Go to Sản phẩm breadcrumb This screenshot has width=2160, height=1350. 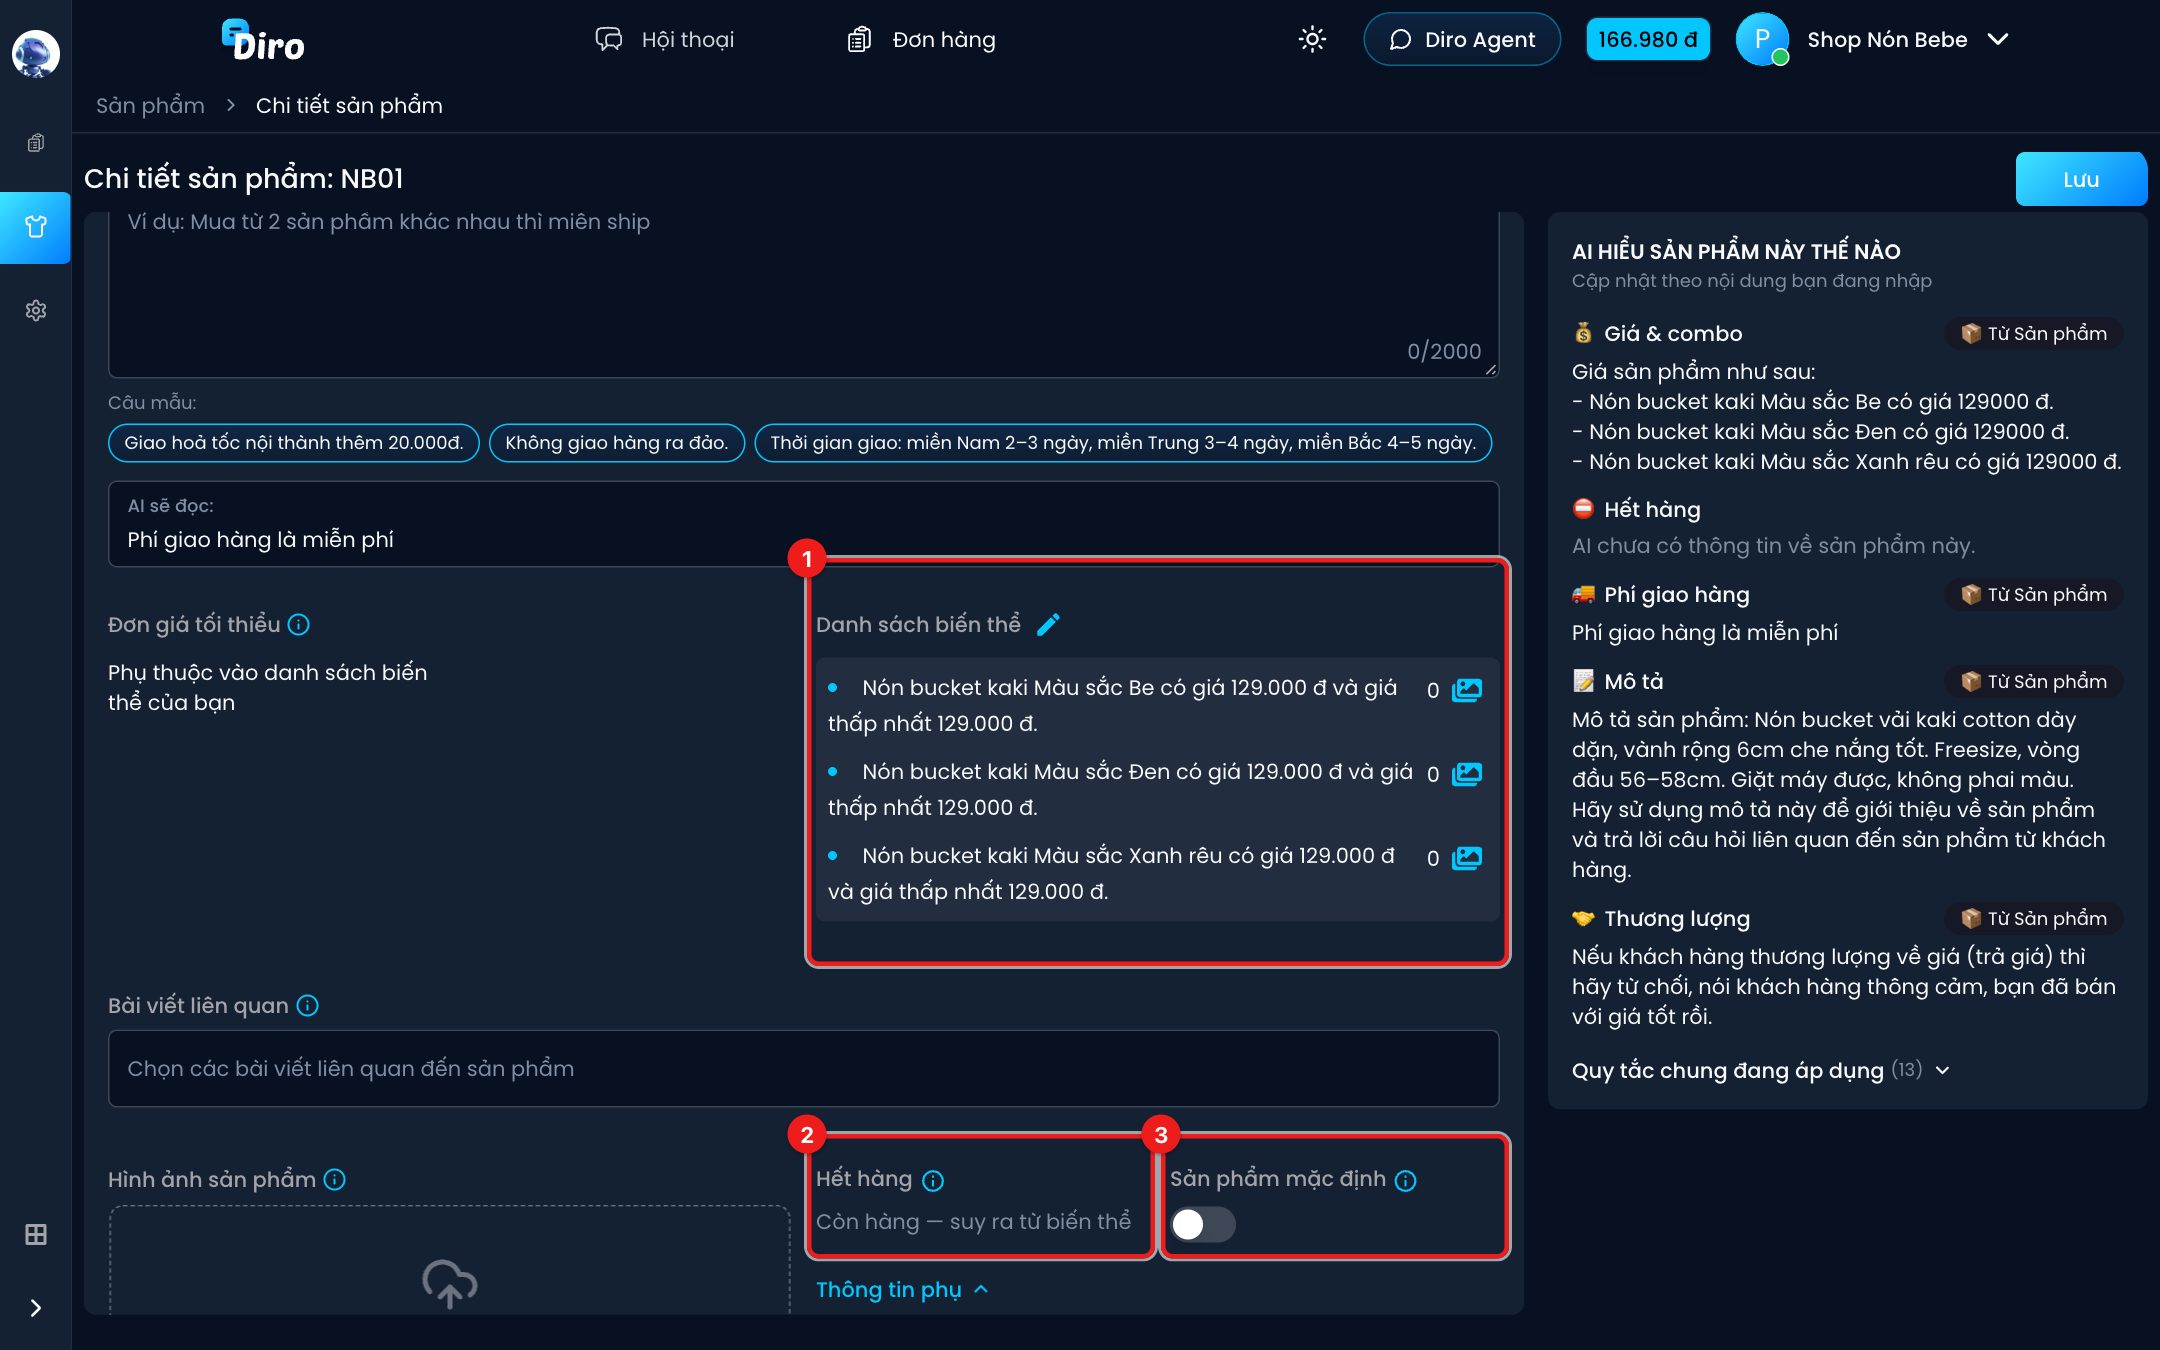[150, 105]
